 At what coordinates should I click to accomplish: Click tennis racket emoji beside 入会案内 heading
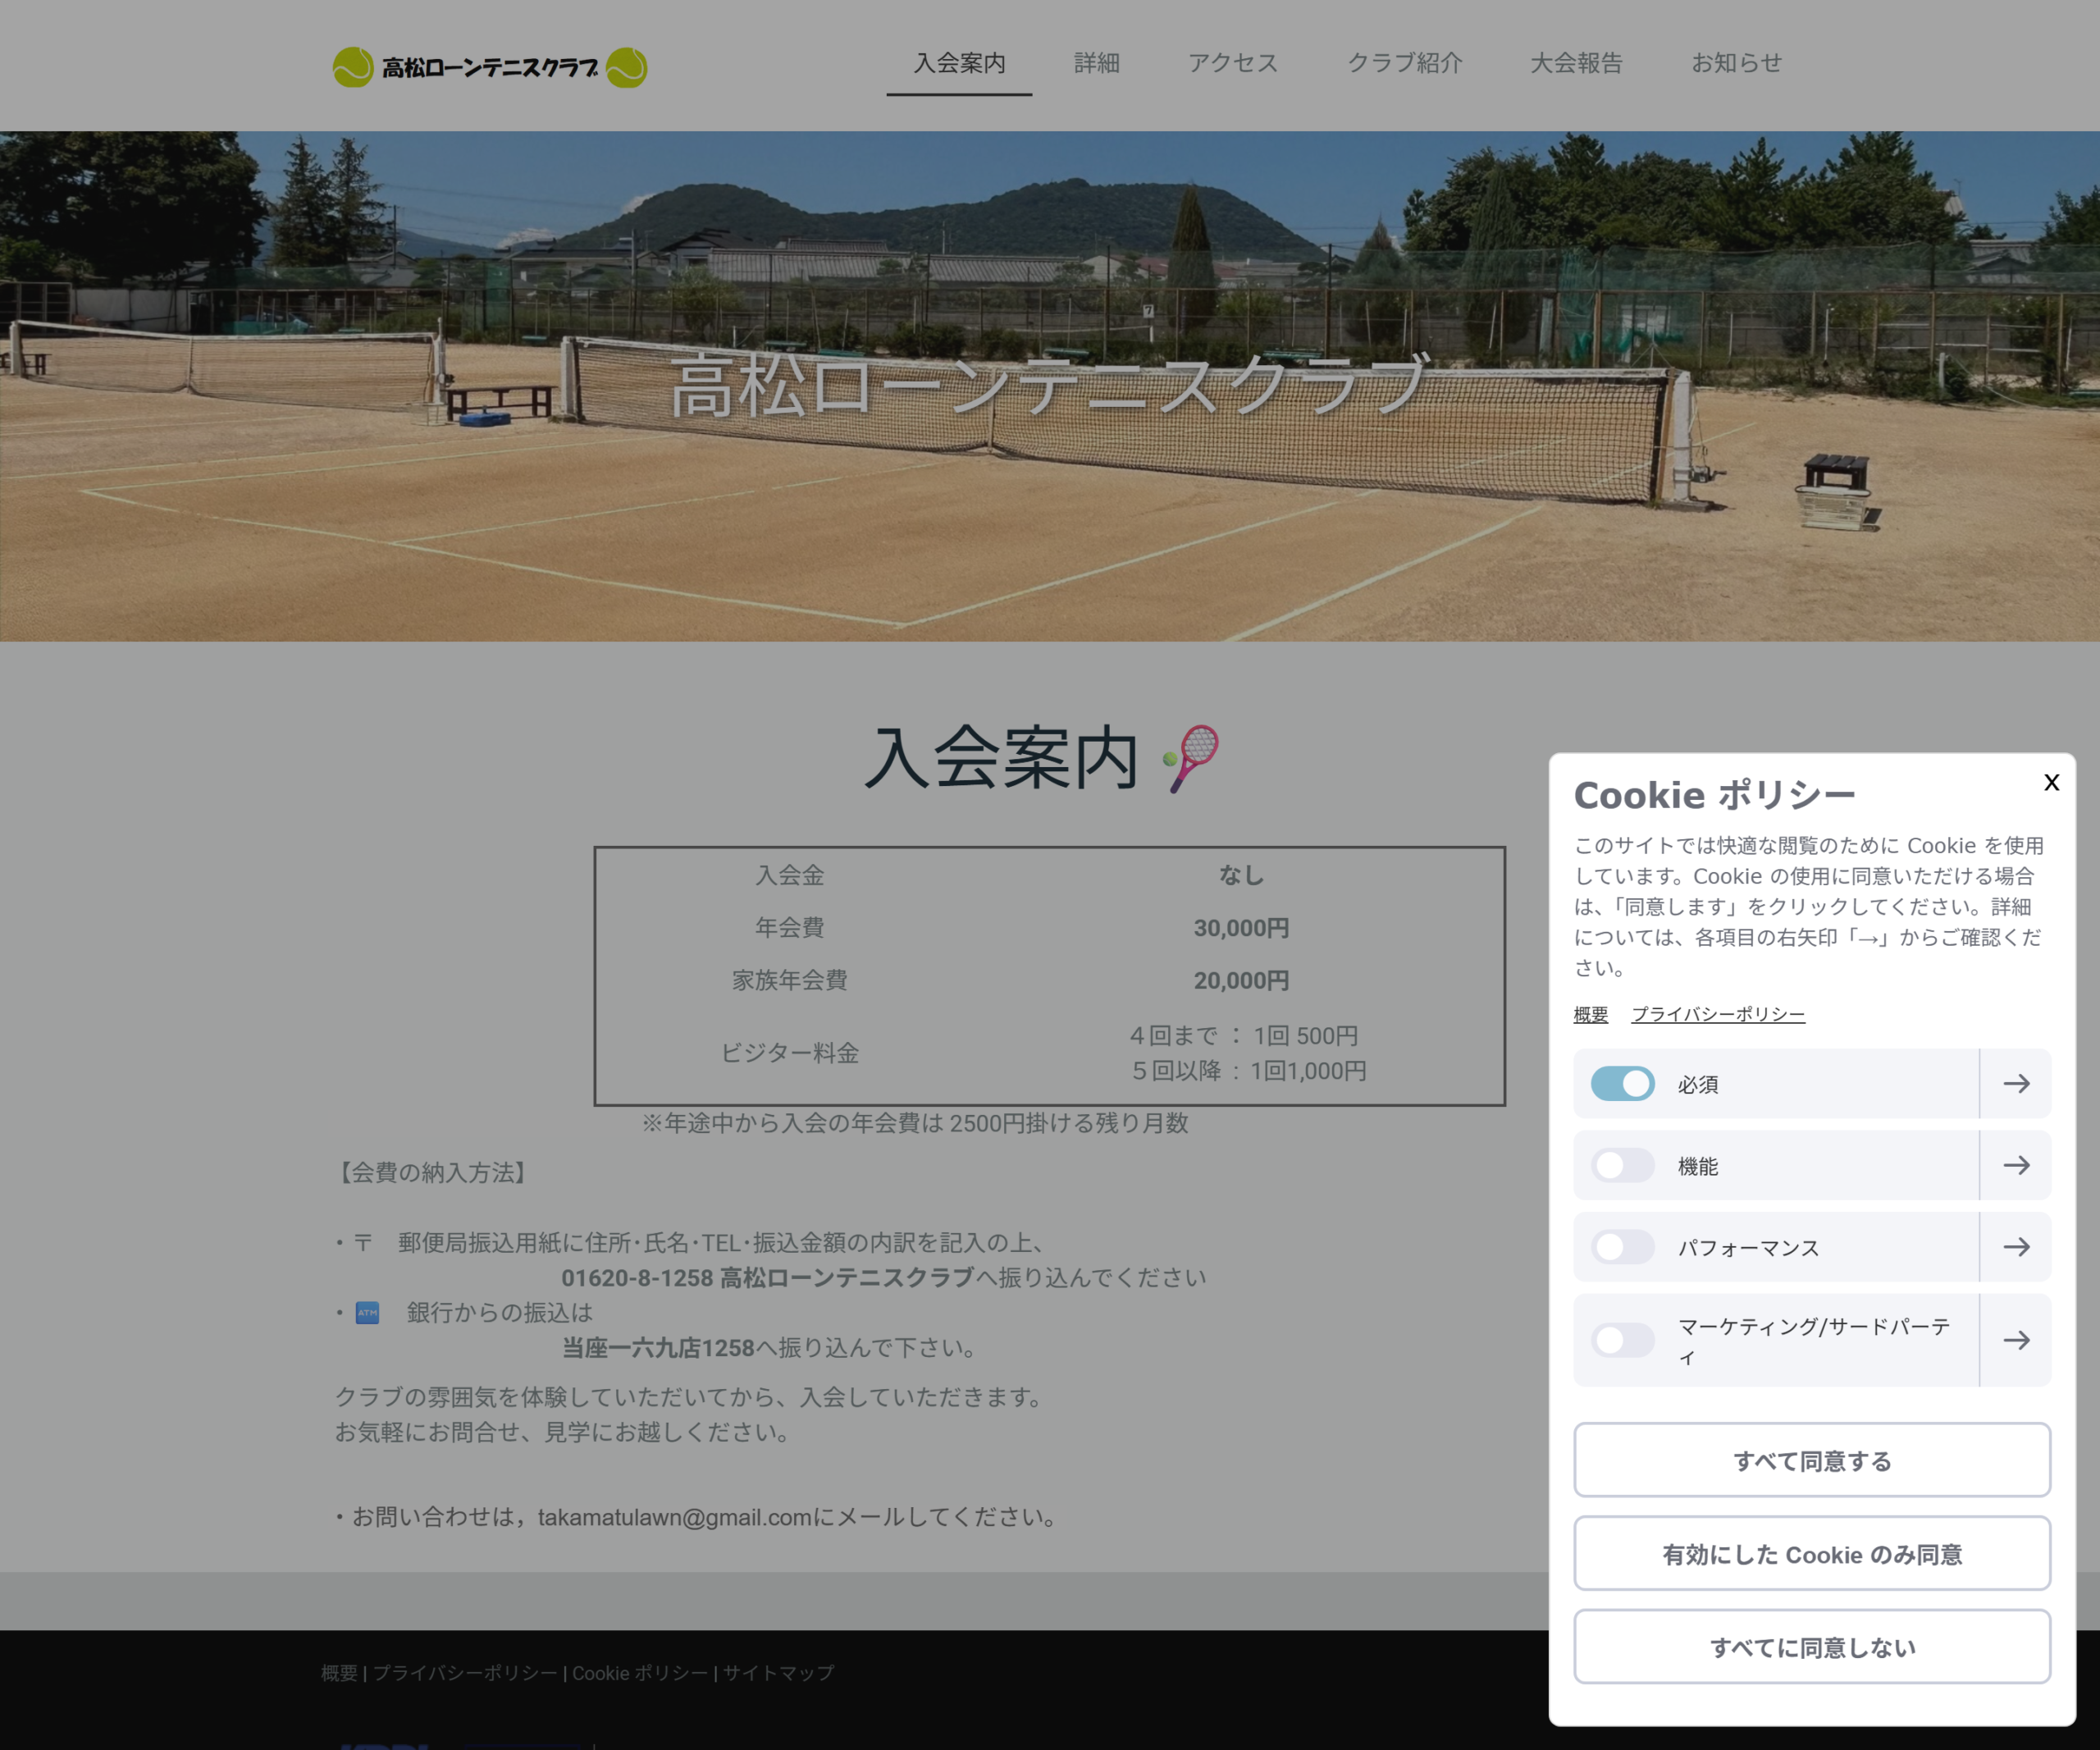1192,759
